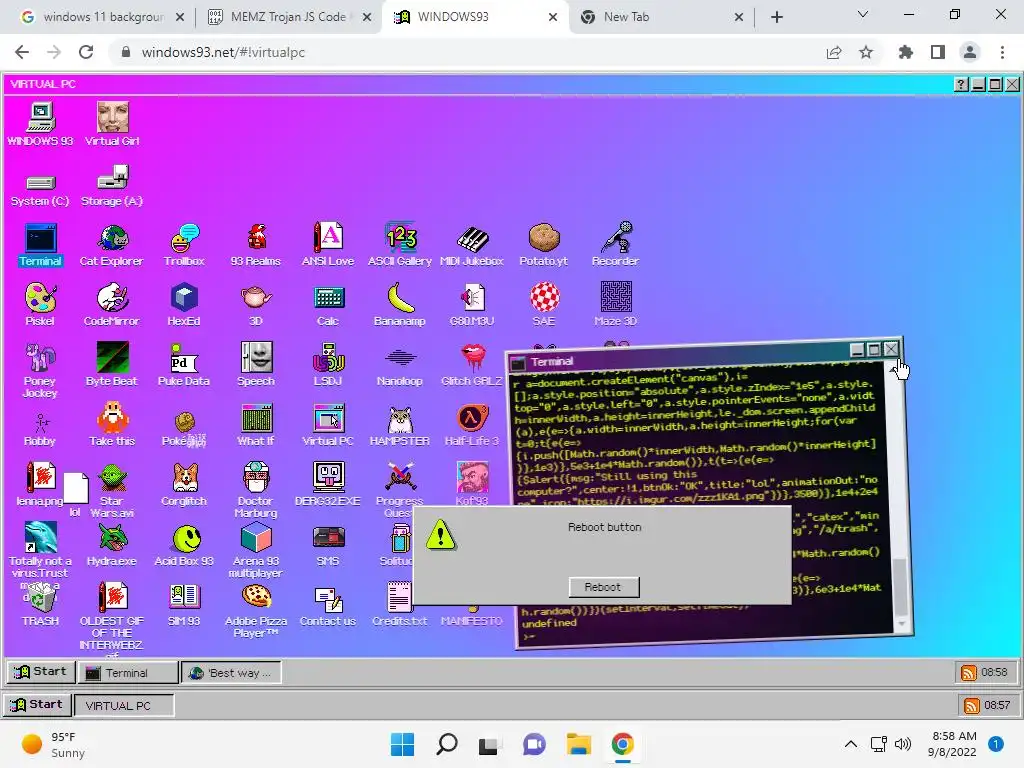Viewport: 1024px width, 768px height.
Task: Open the Potato.yt icon
Action: (x=543, y=245)
